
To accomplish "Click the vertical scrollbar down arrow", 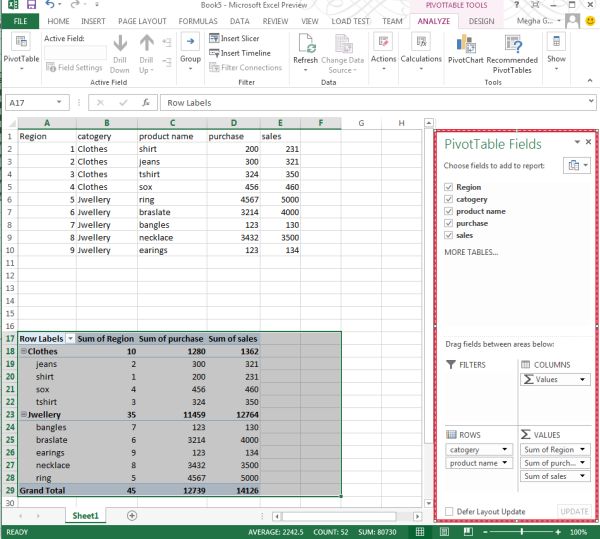I will pyautogui.click(x=429, y=503).
